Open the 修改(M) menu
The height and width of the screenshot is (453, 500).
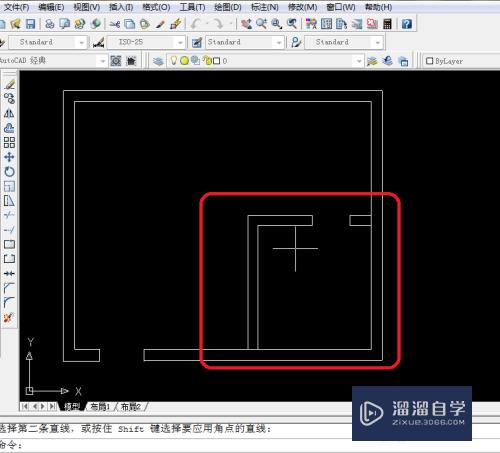click(303, 7)
